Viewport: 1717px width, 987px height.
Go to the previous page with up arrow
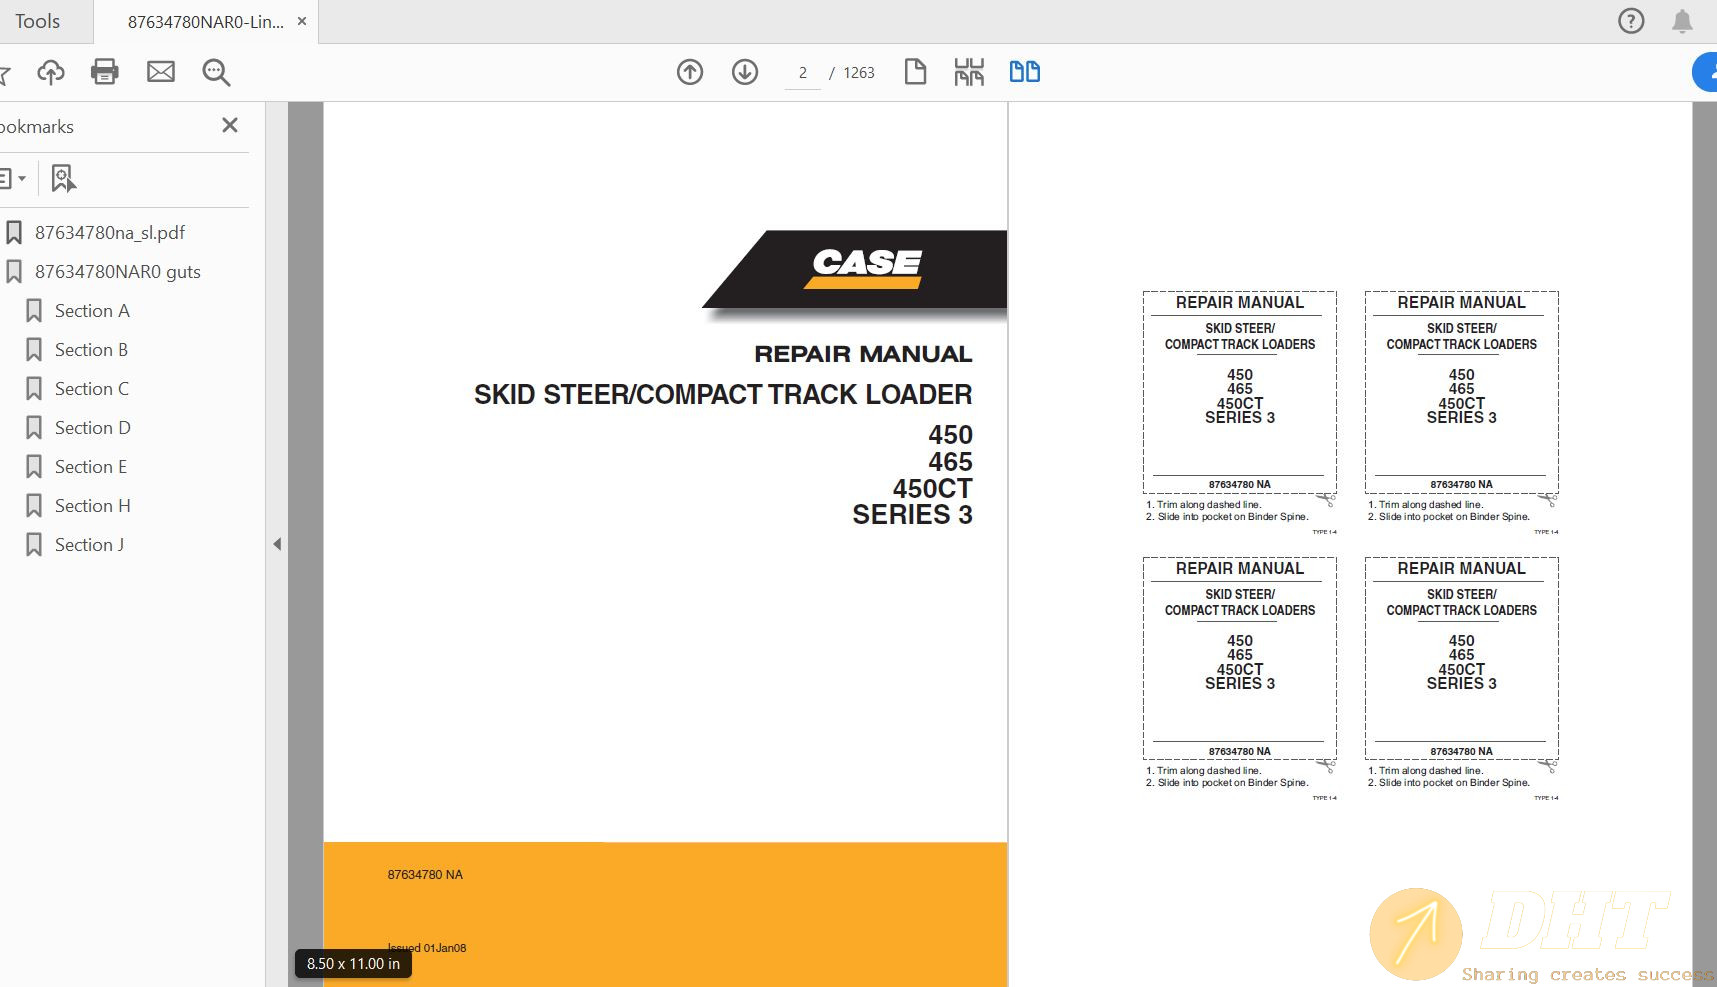(x=690, y=71)
